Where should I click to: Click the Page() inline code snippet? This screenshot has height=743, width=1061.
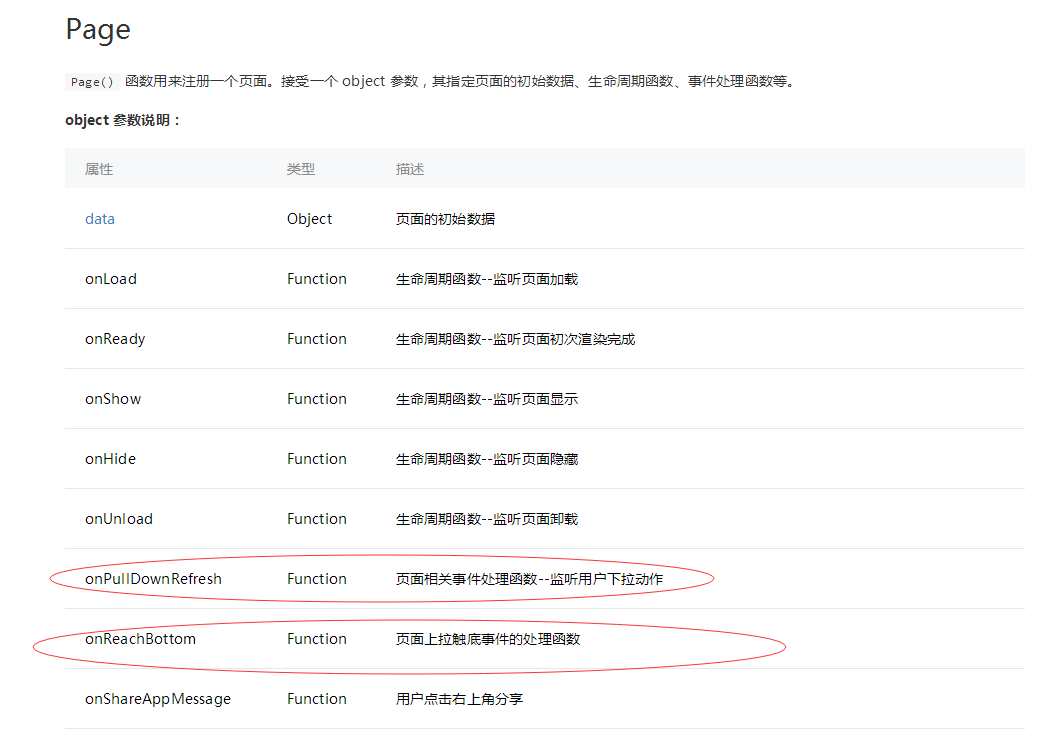coord(93,82)
